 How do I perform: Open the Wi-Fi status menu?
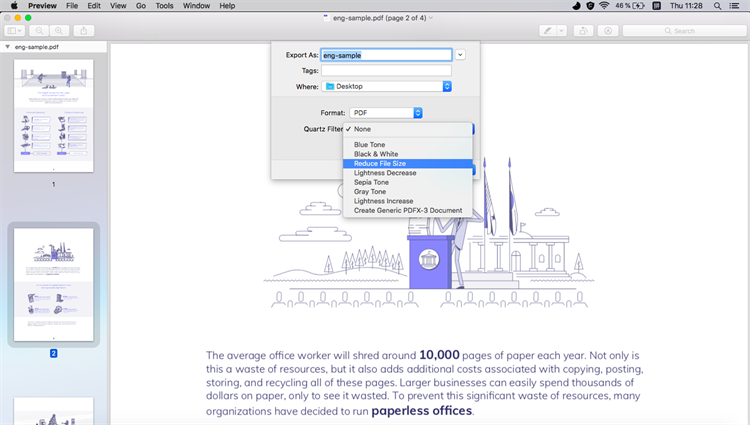[604, 6]
